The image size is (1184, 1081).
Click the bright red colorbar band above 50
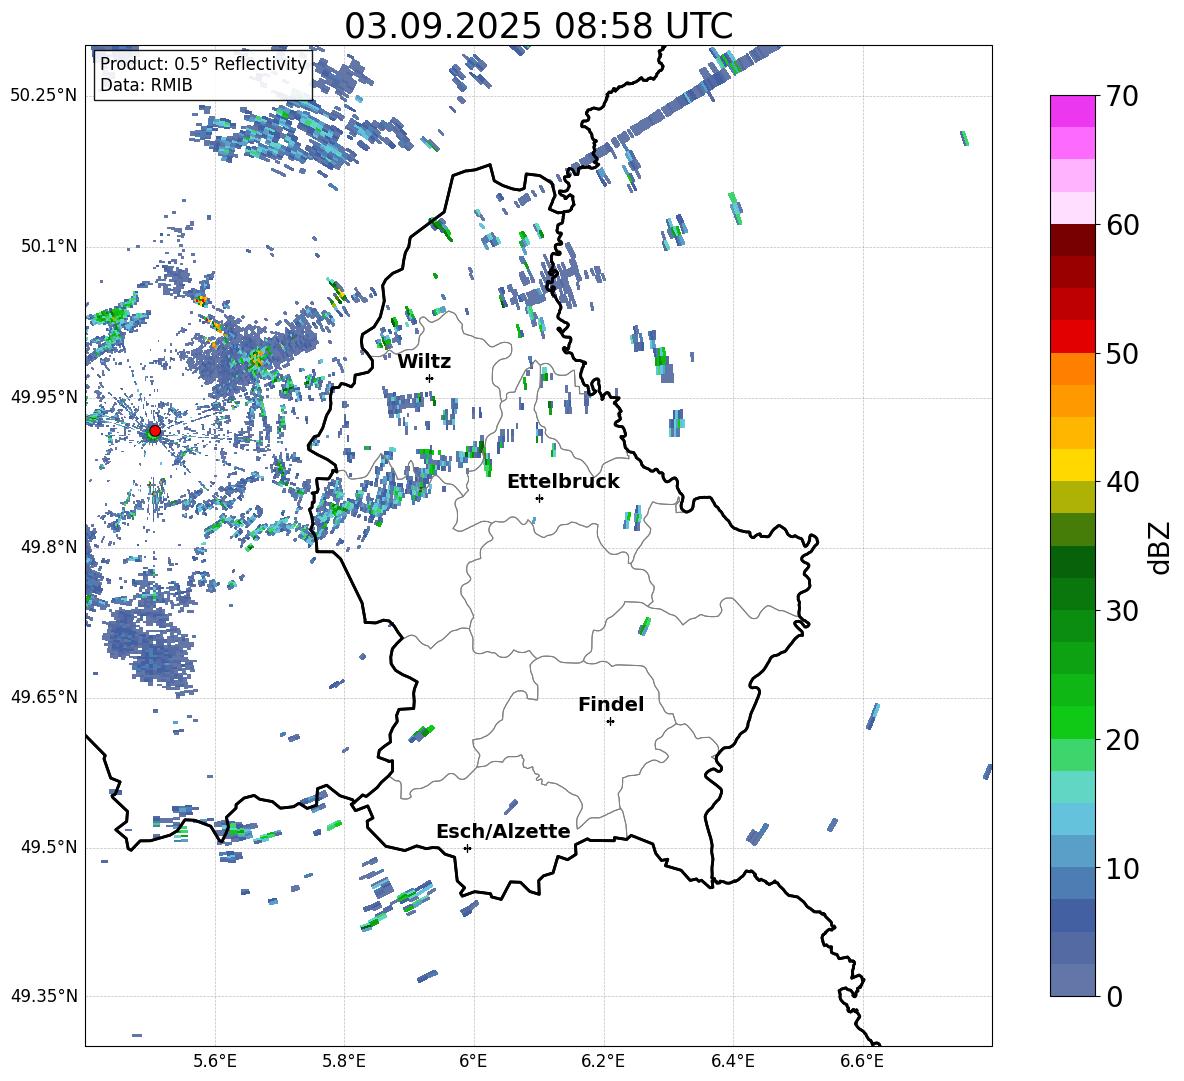[x=1073, y=337]
